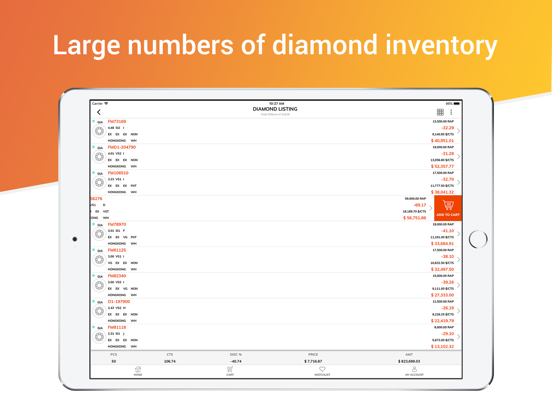Click the discount value -32.29
This screenshot has width=552, height=414.
tap(448, 128)
